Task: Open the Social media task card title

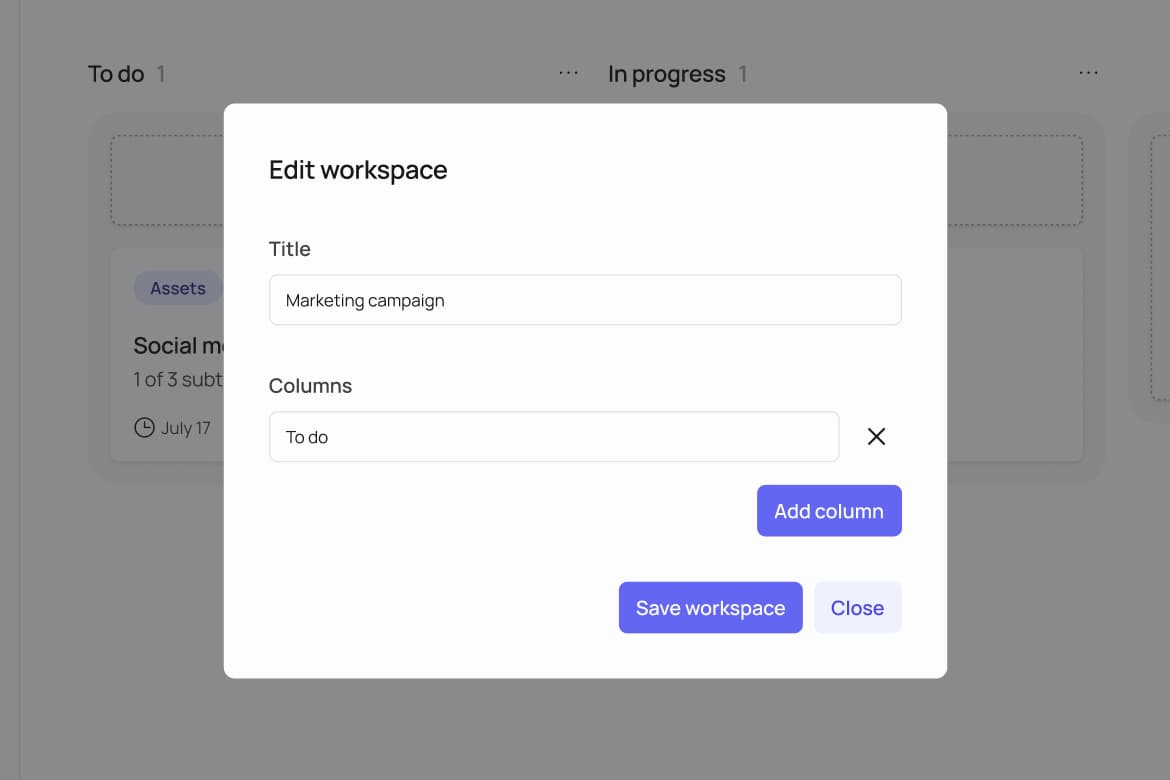Action: point(179,346)
